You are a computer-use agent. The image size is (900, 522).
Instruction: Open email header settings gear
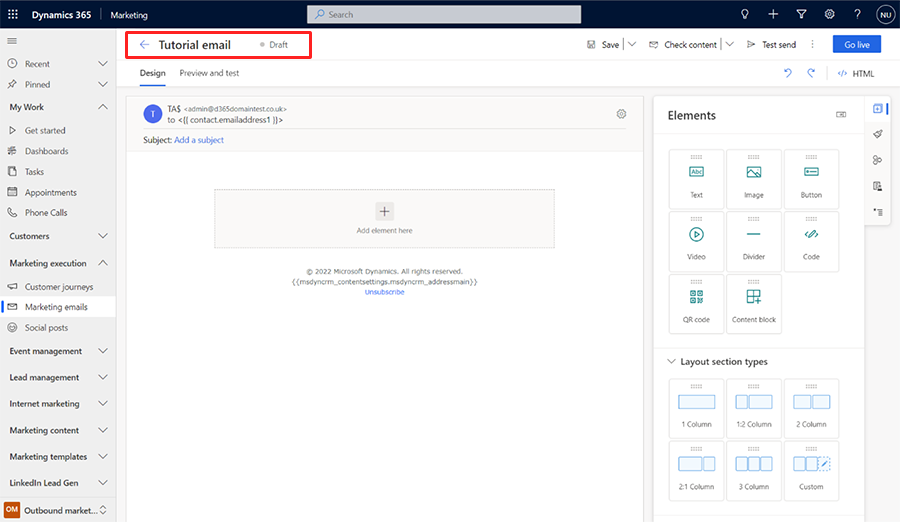click(621, 114)
